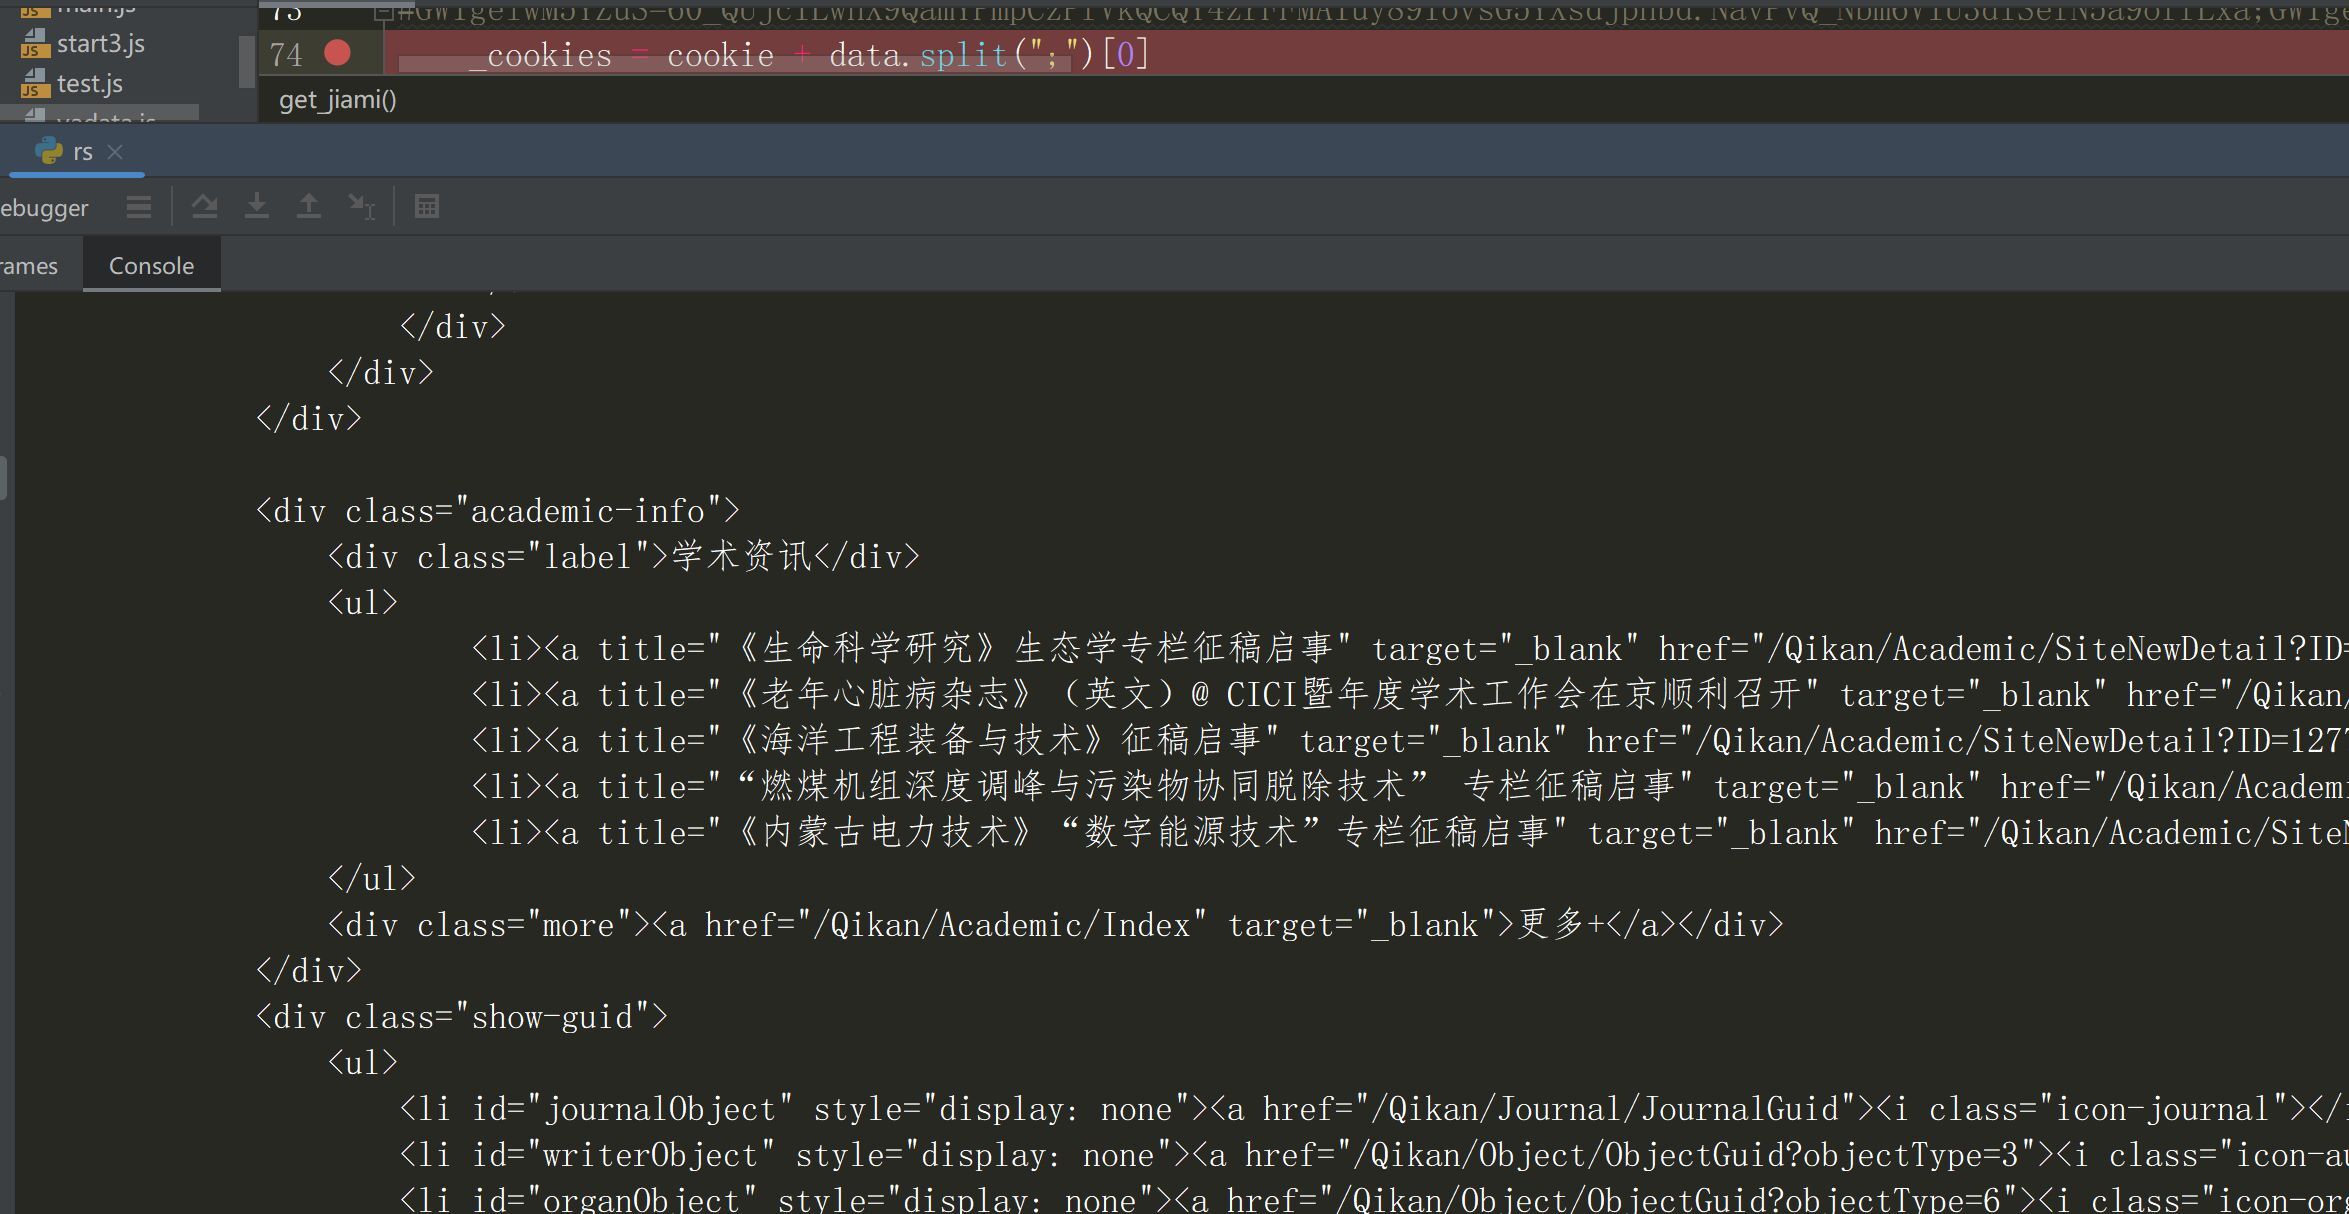Click the Show Execution Point lines icon
Screen dimensions: 2349x1214
pos(139,207)
